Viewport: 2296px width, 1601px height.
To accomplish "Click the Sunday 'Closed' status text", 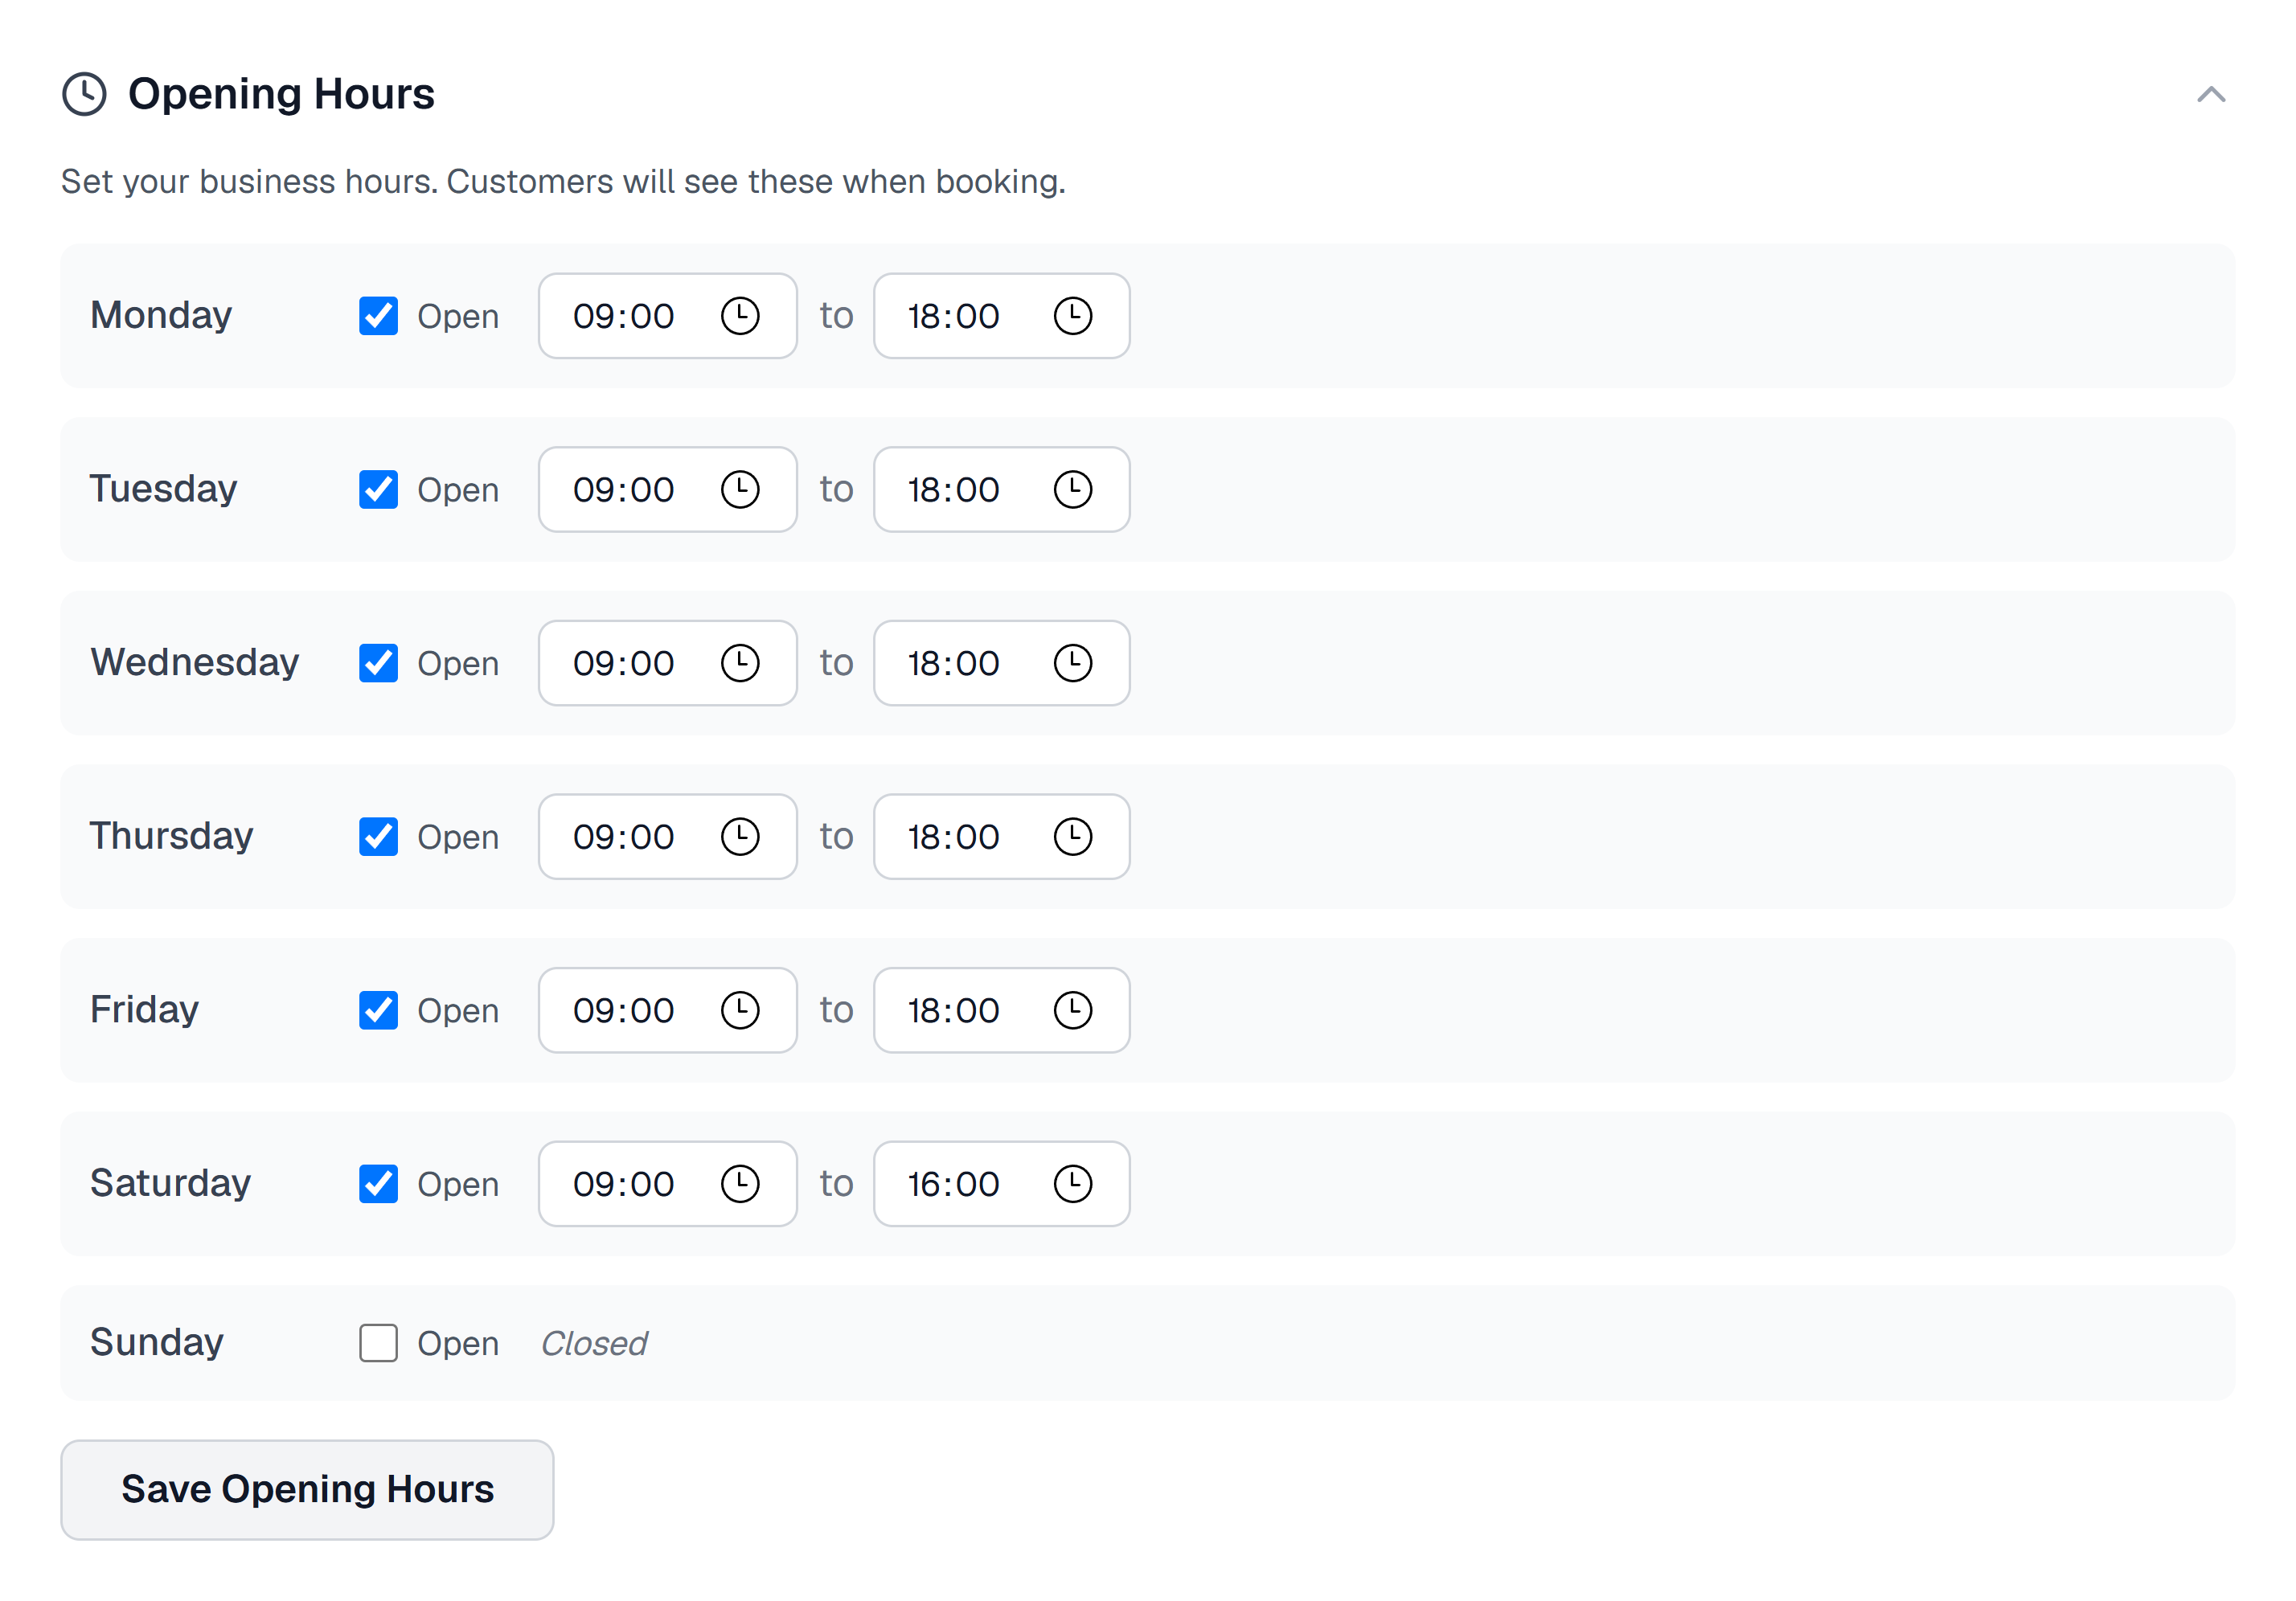I will point(594,1343).
